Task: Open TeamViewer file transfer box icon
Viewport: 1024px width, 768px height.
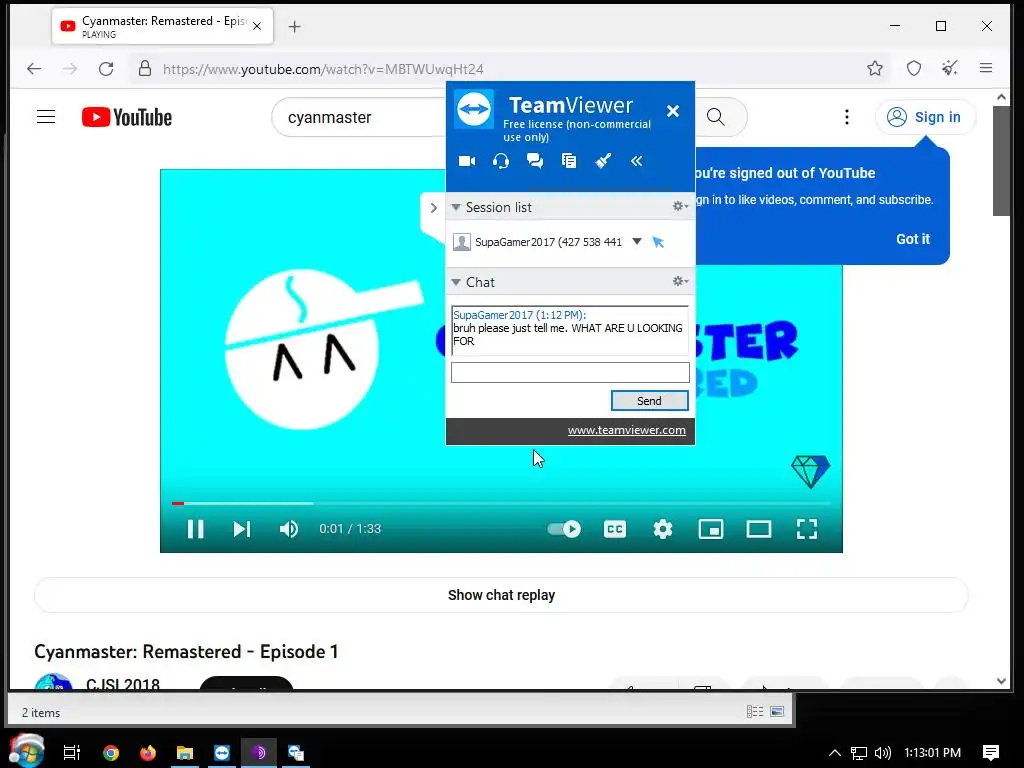Action: [569, 161]
